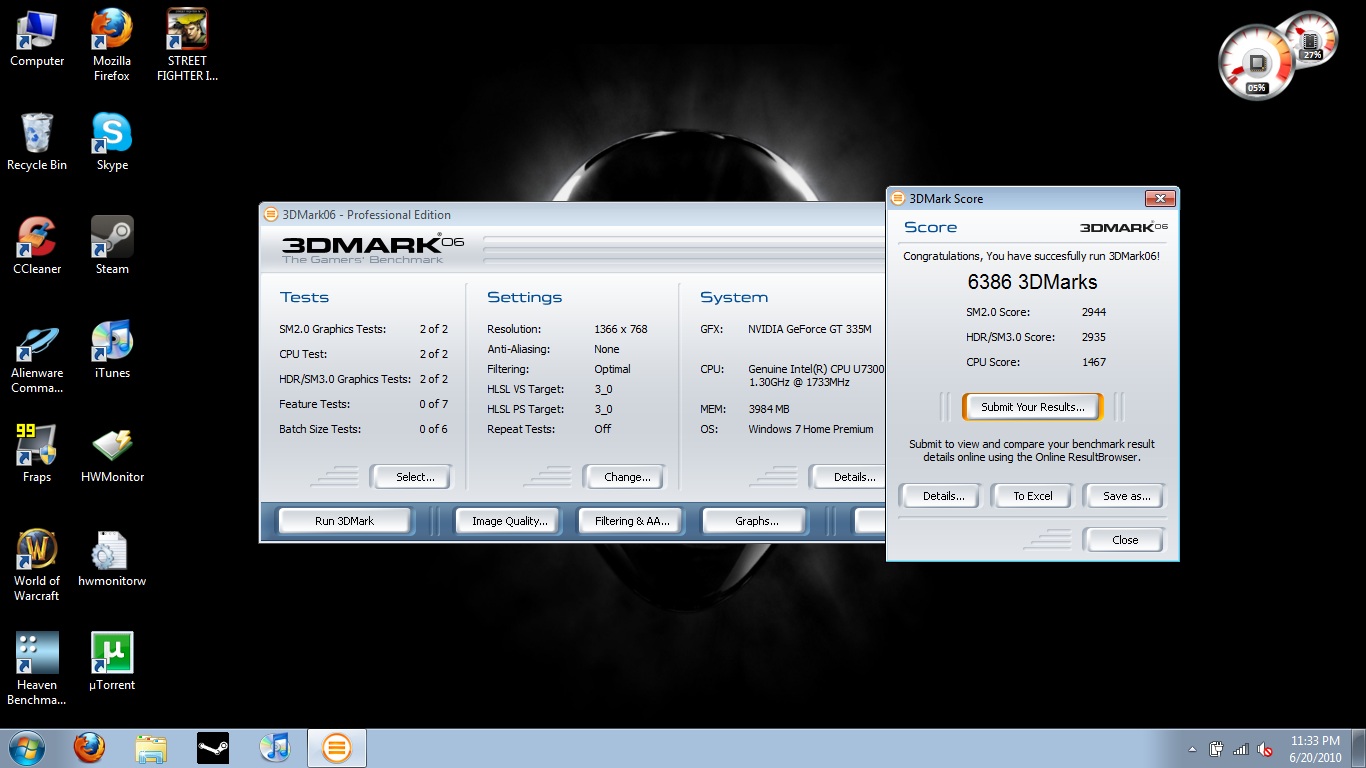
Task: Open the network signal tray icon
Action: coord(1241,749)
